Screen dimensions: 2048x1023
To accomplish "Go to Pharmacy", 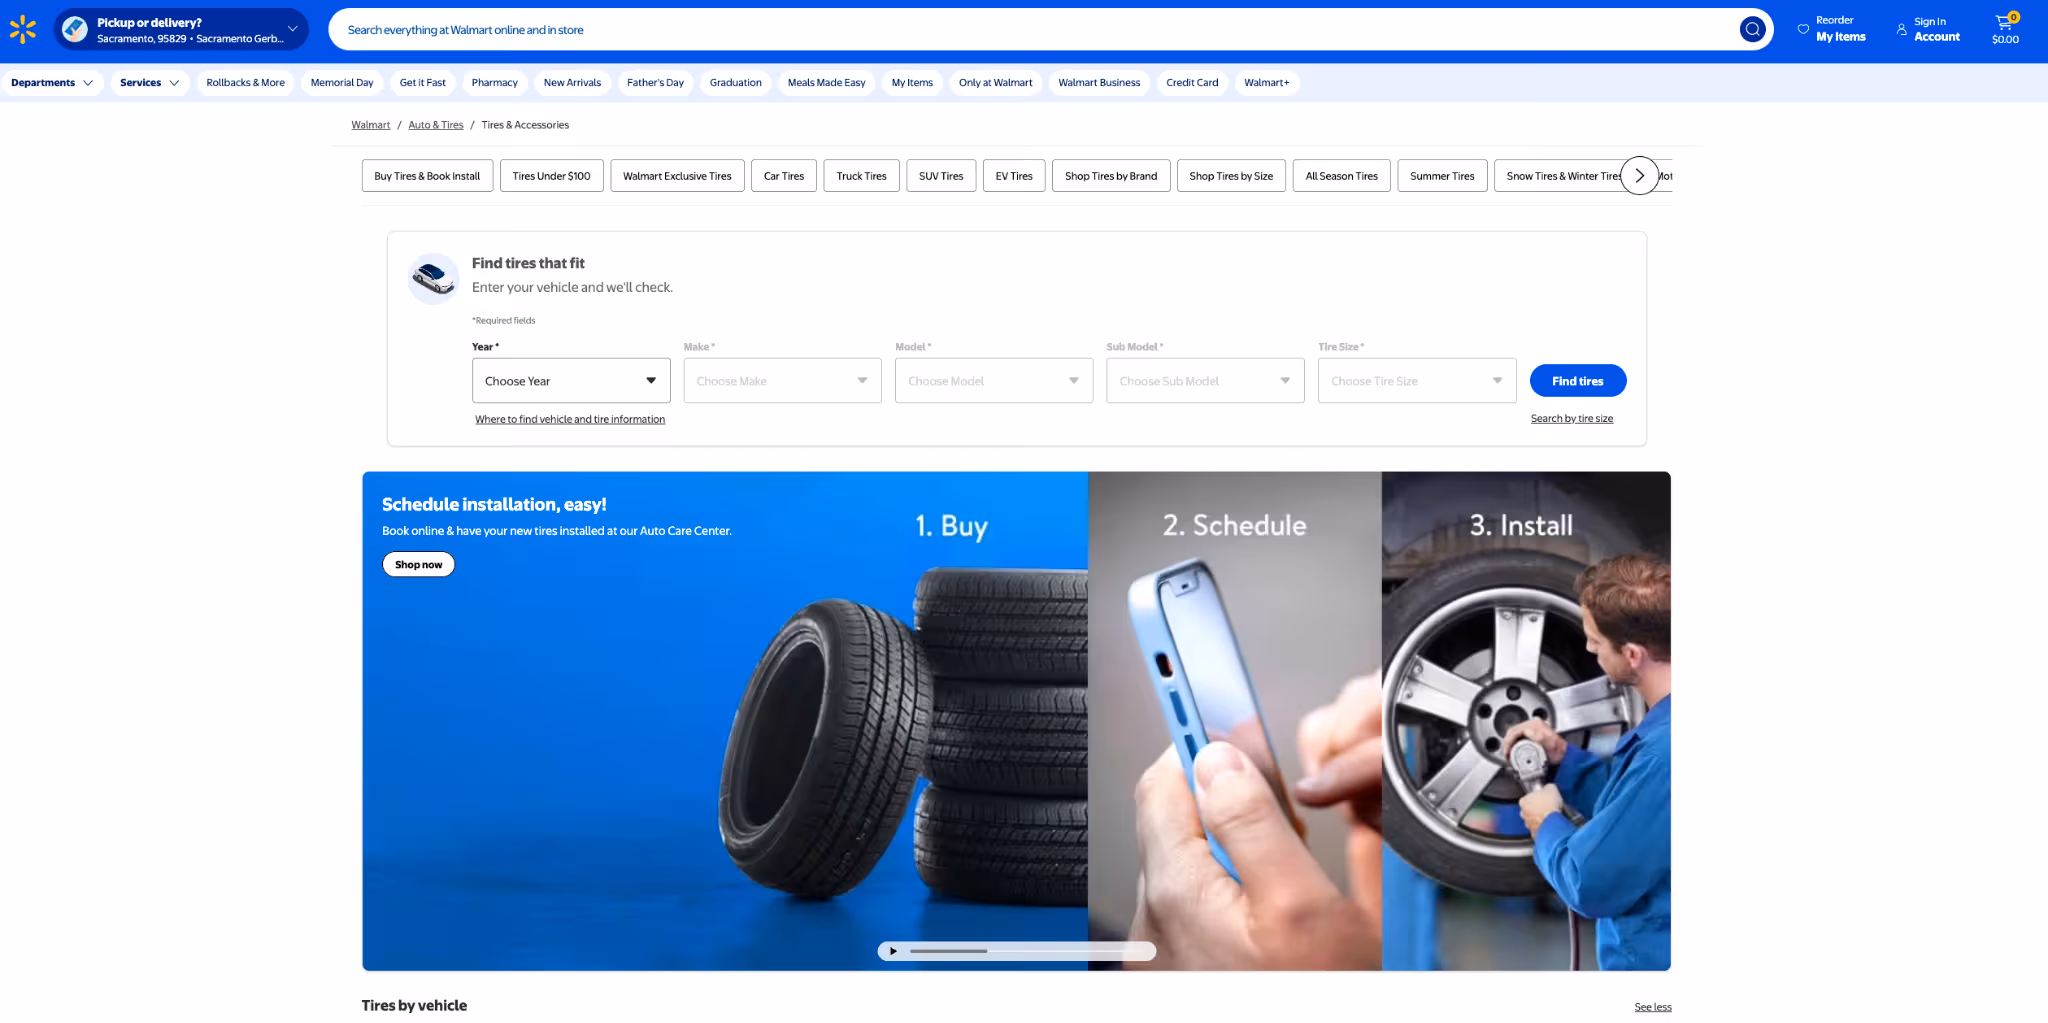I will coord(495,83).
